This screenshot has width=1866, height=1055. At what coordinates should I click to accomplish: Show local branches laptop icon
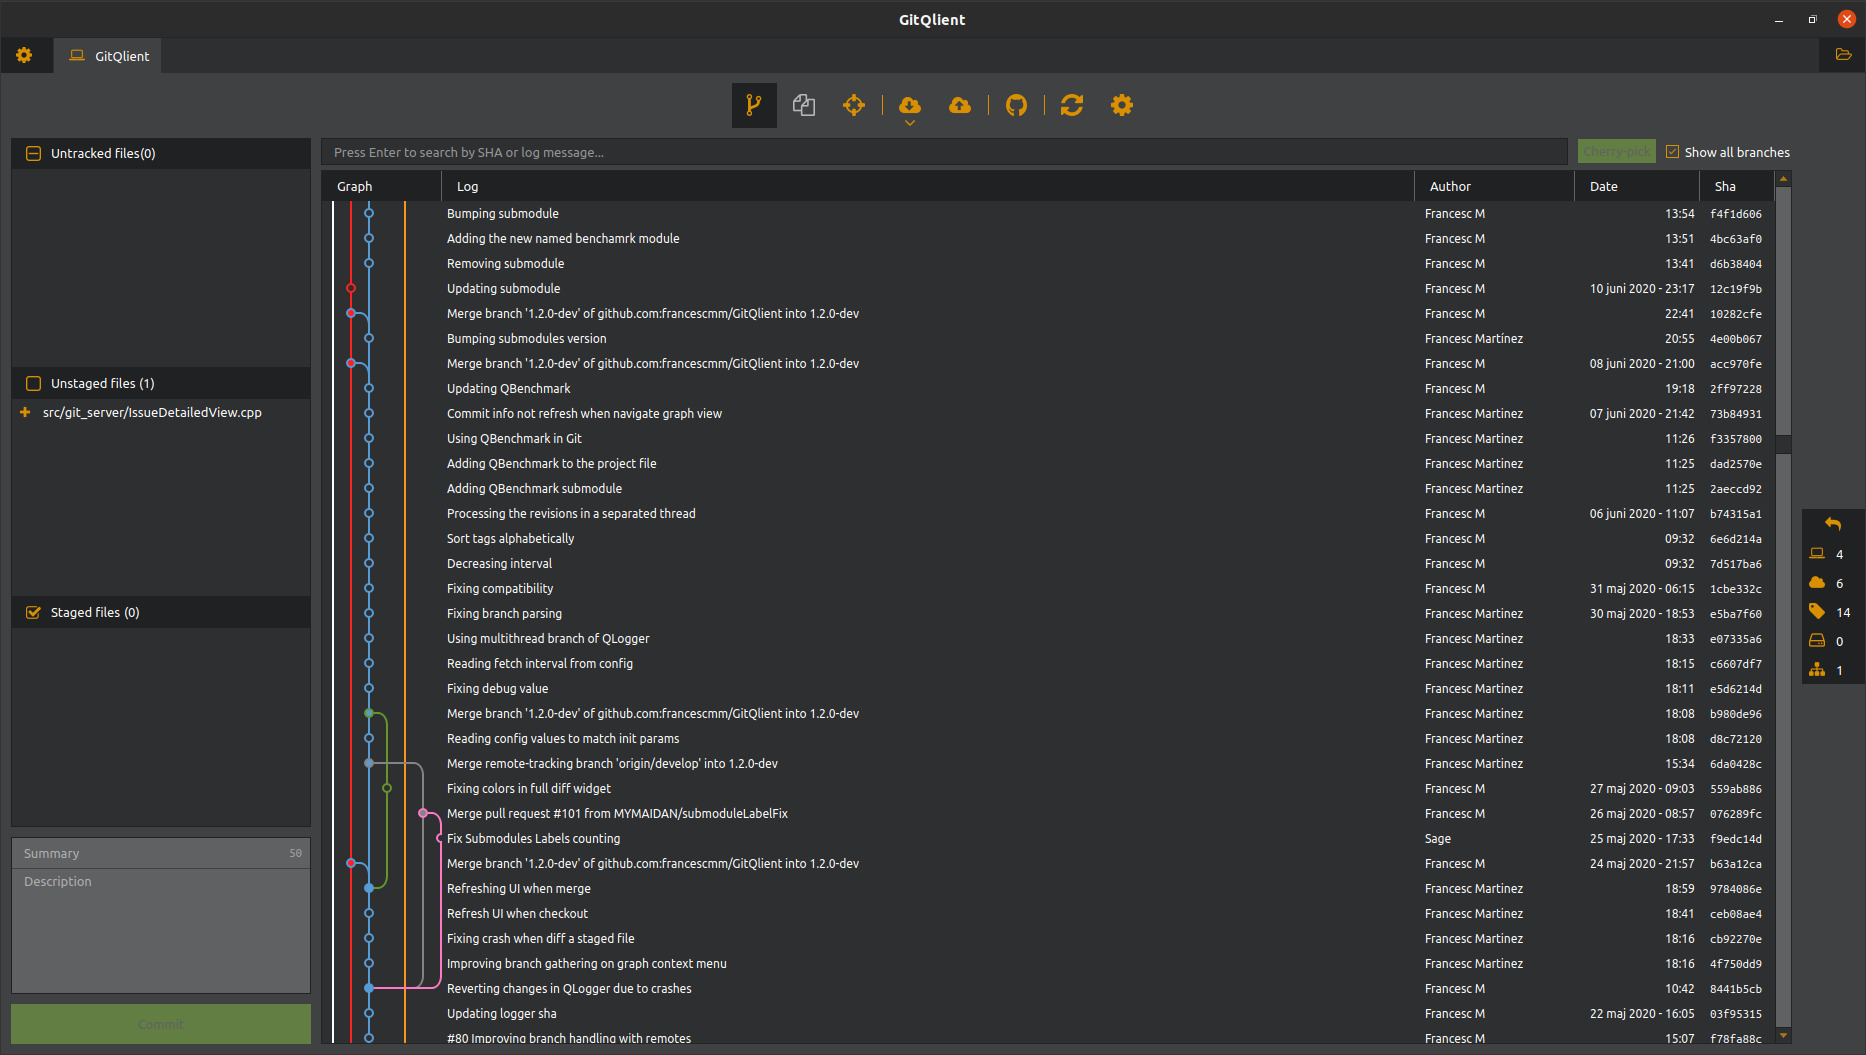click(1817, 553)
